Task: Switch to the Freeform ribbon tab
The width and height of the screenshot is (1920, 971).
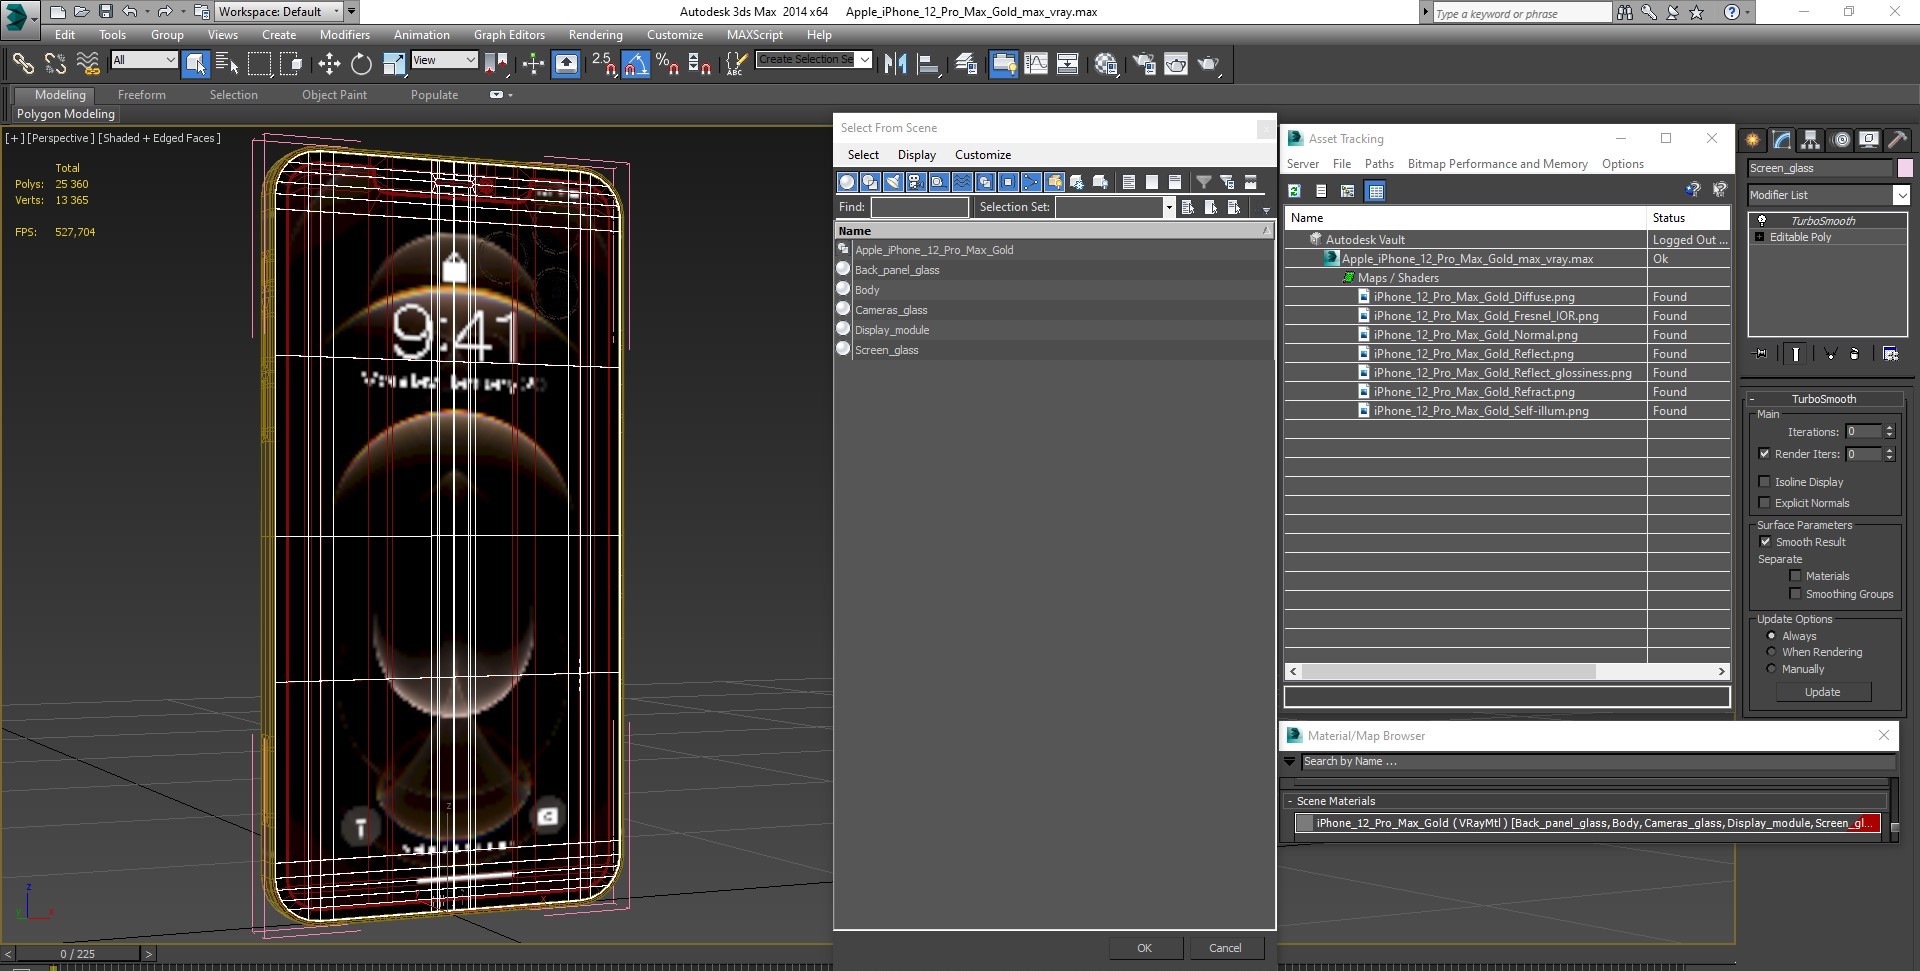Action: point(141,95)
